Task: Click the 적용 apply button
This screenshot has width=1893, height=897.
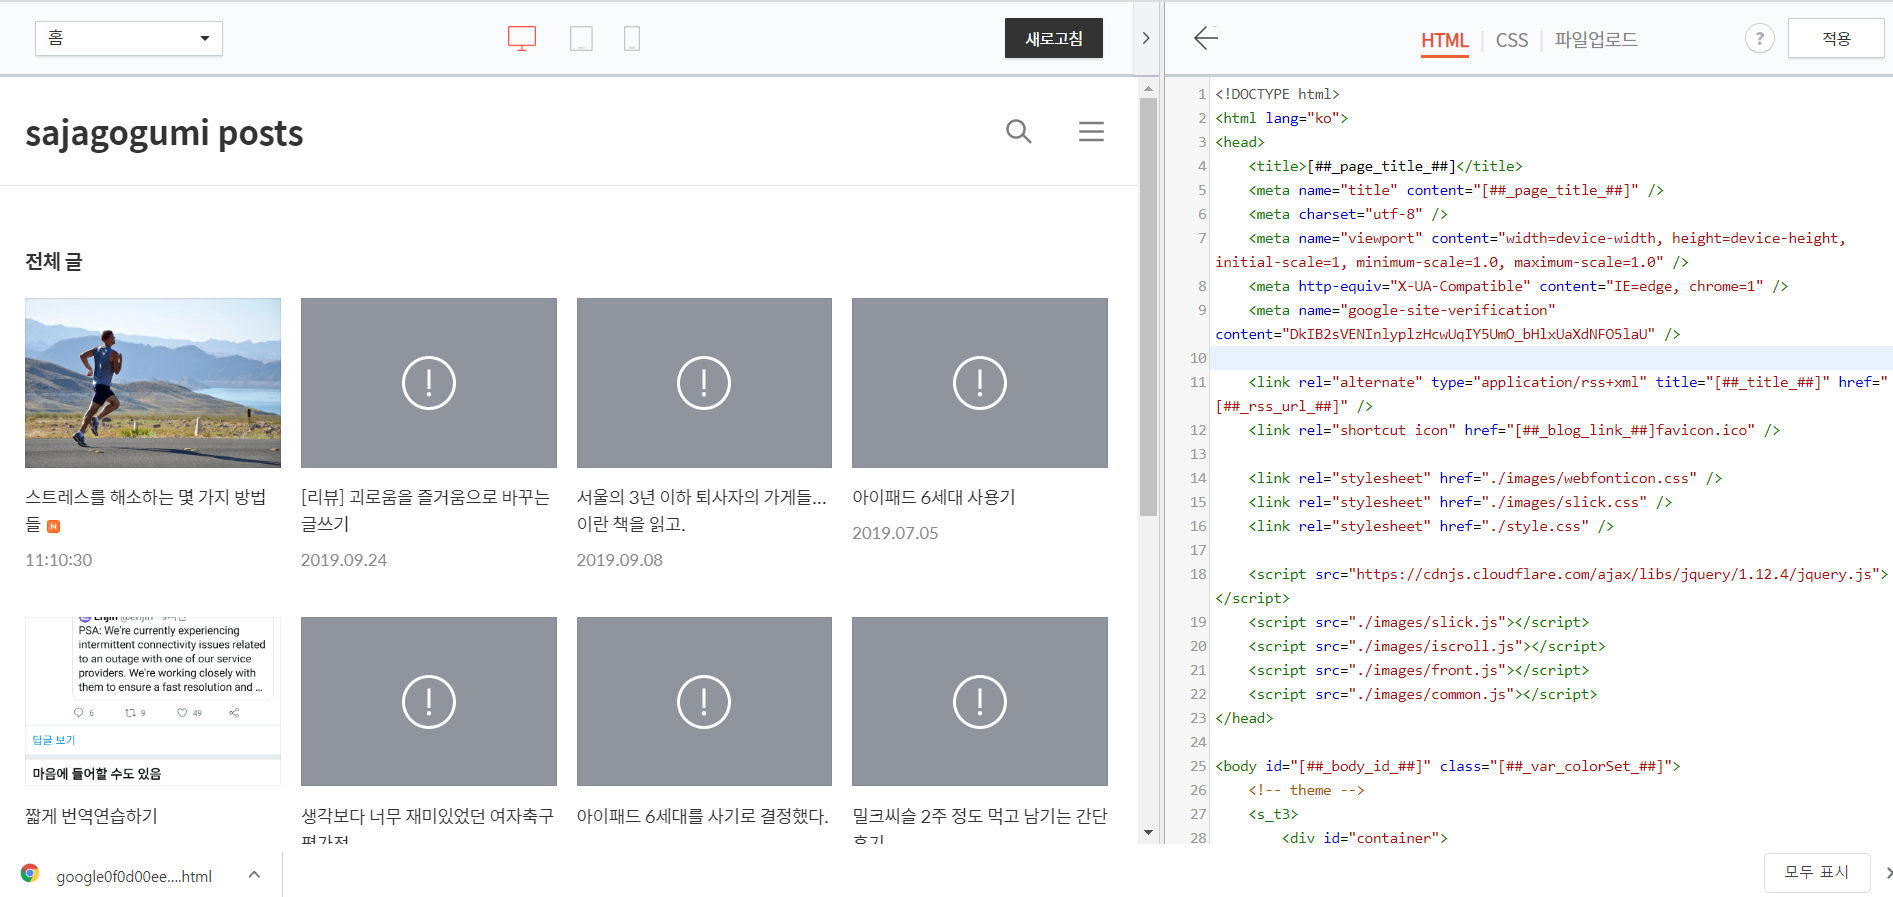Action: 1836,38
